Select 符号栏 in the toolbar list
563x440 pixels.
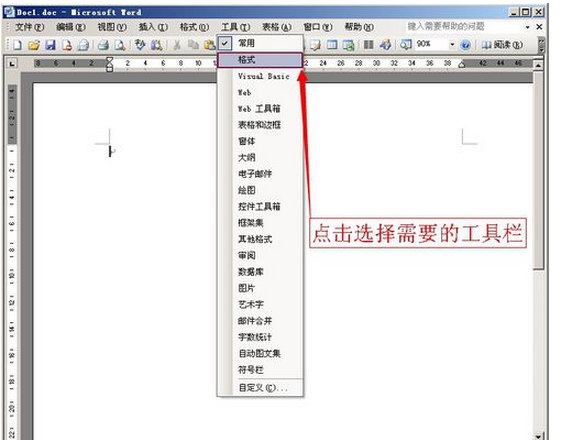[260, 369]
